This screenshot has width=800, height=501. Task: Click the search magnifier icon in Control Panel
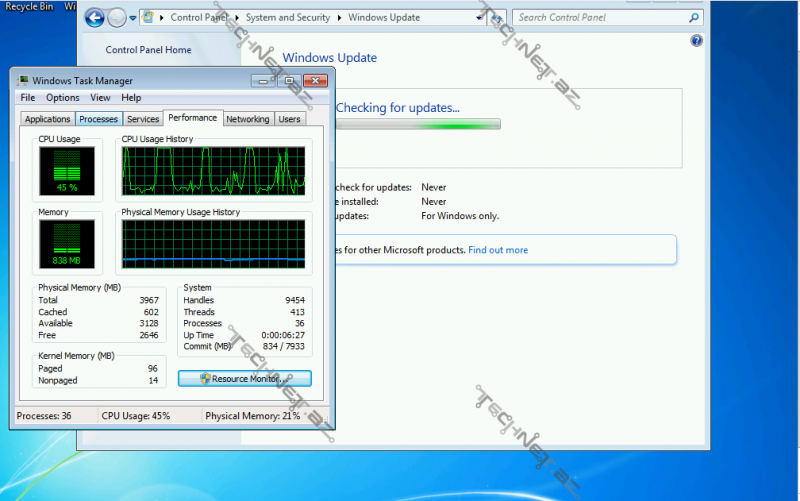click(694, 17)
